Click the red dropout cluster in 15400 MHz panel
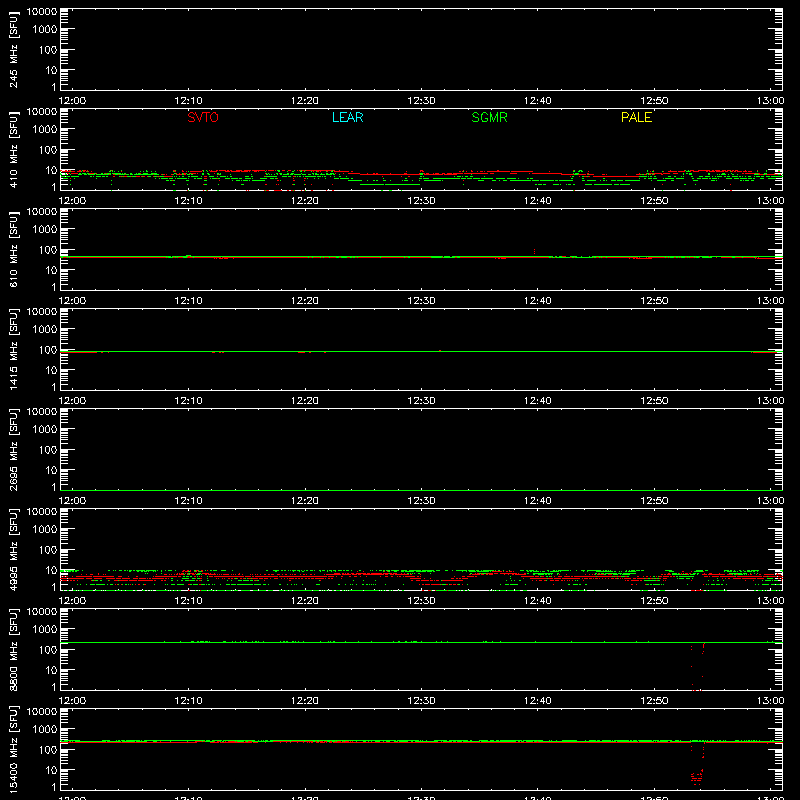The image size is (800, 800). 697,777
